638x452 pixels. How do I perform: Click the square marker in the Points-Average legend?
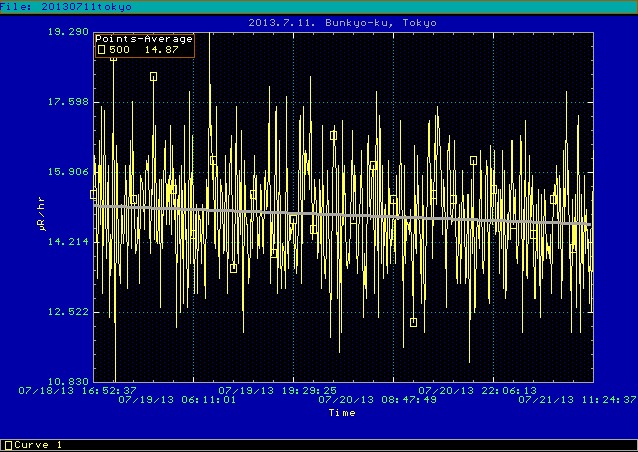(x=101, y=49)
